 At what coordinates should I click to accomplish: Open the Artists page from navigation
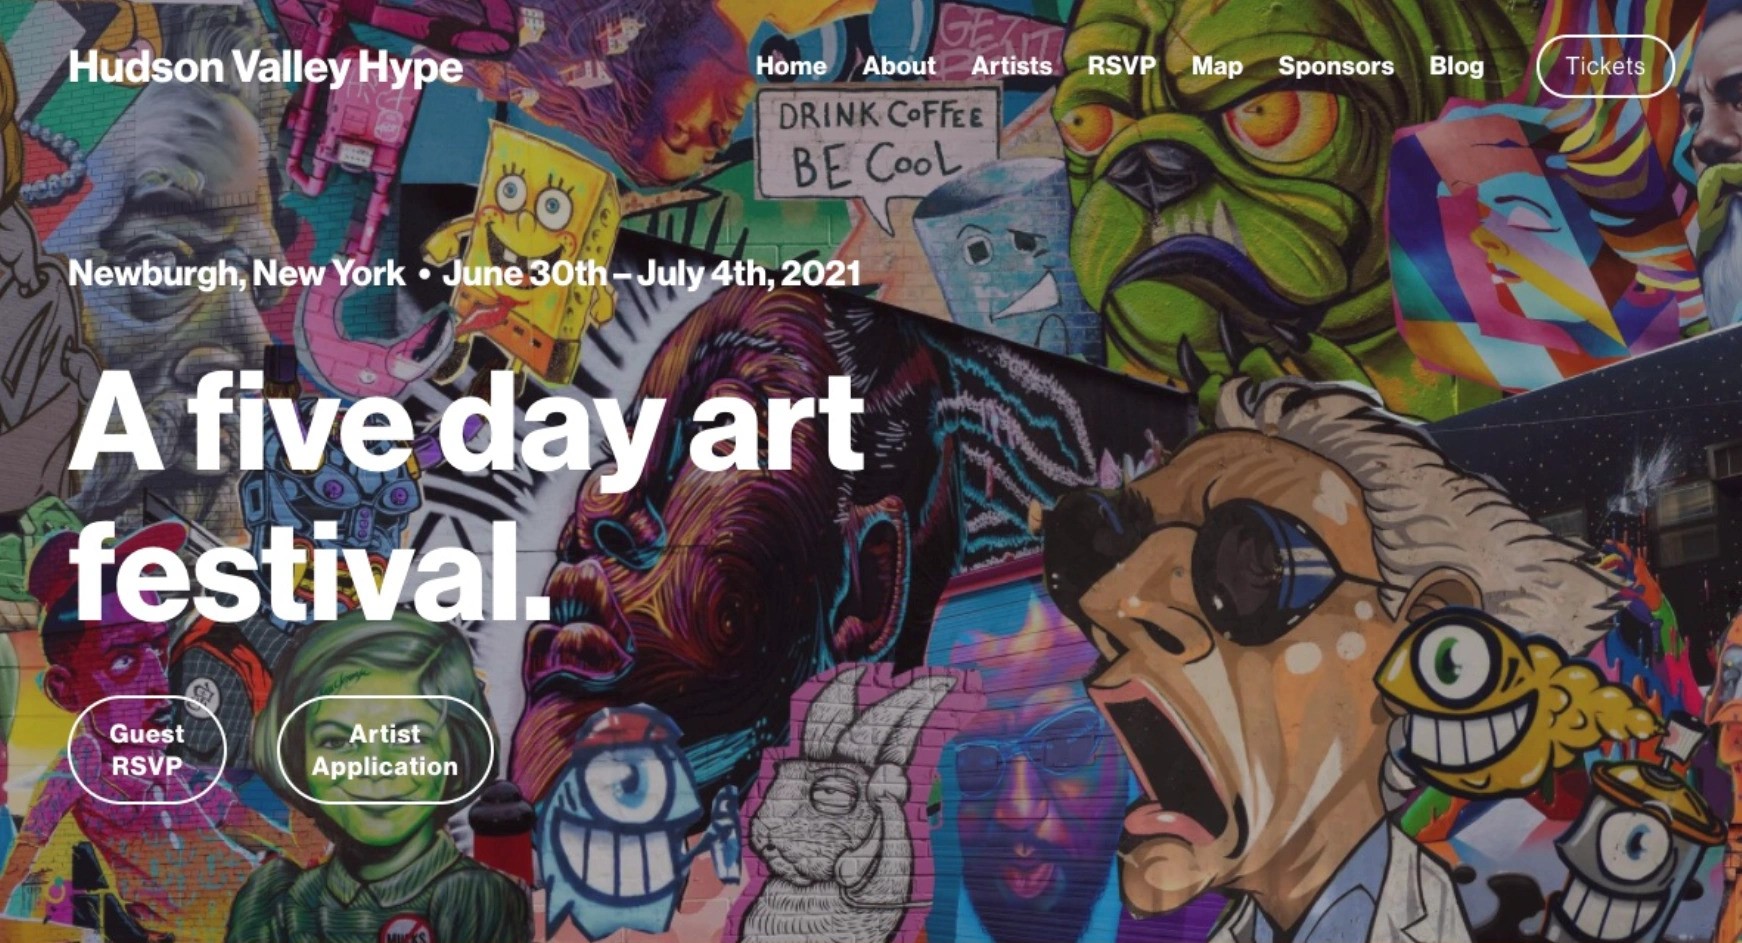pos(1011,66)
